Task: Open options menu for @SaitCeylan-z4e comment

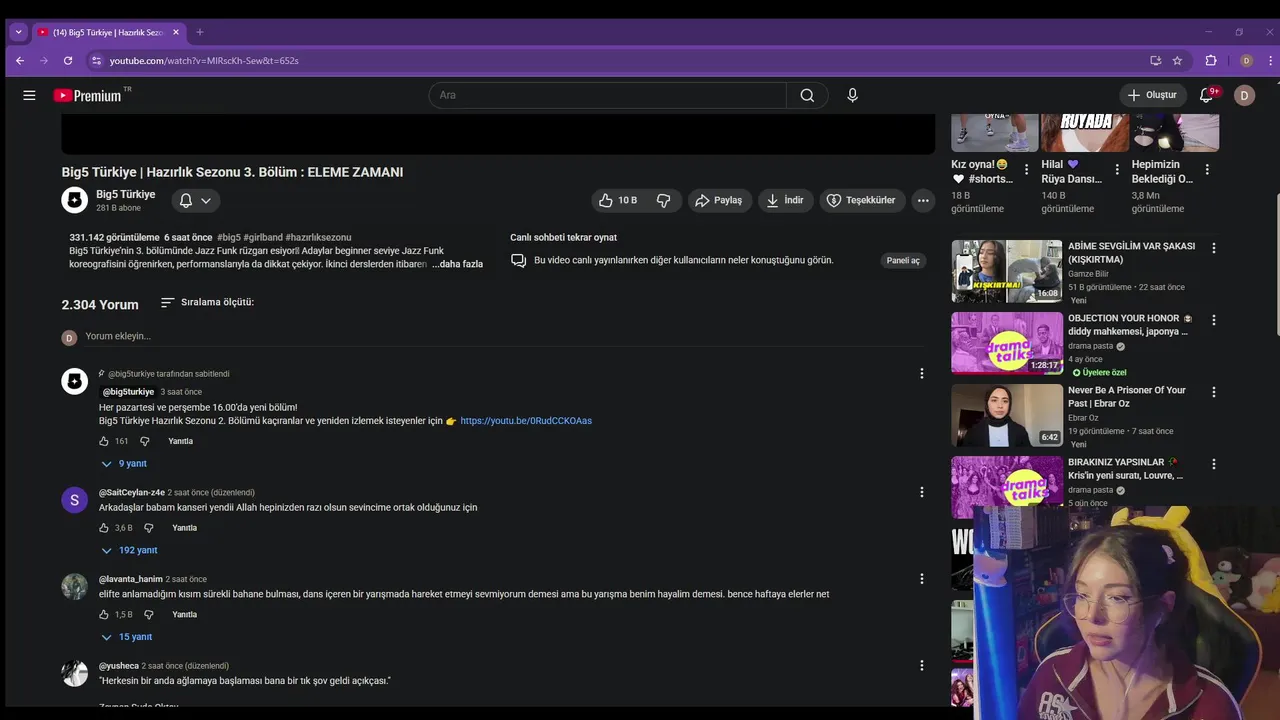Action: pos(922,492)
